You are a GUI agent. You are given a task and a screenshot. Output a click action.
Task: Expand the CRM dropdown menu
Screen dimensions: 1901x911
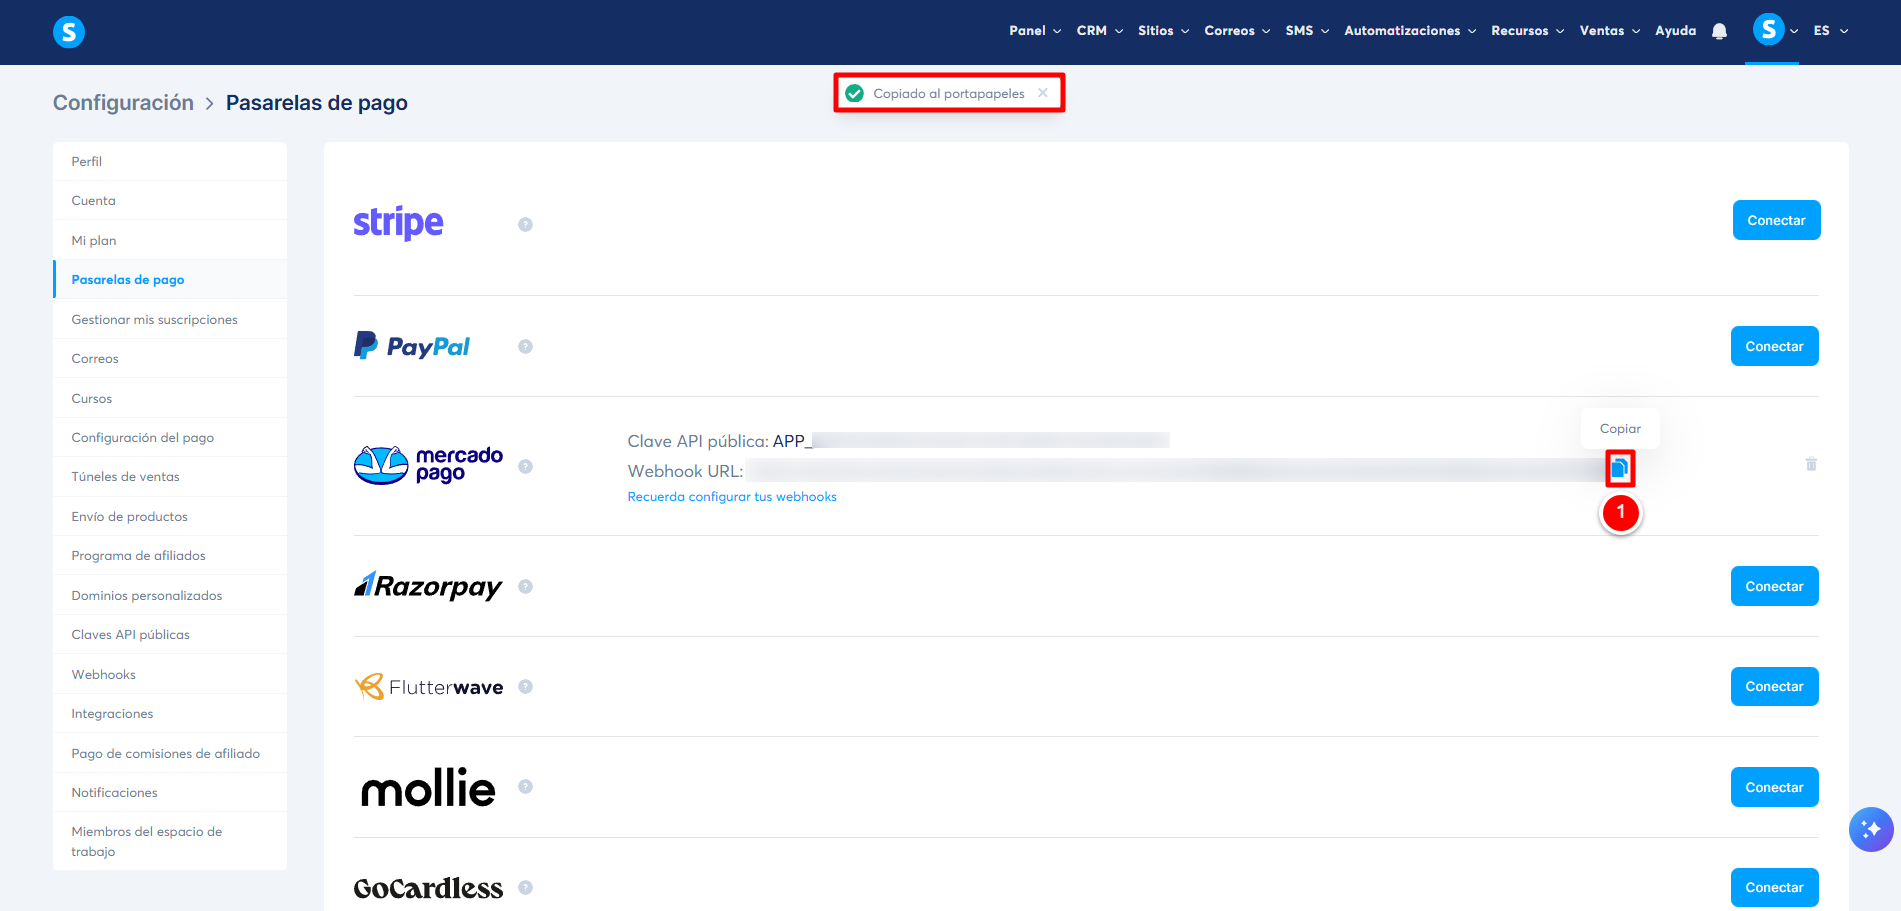click(1100, 31)
